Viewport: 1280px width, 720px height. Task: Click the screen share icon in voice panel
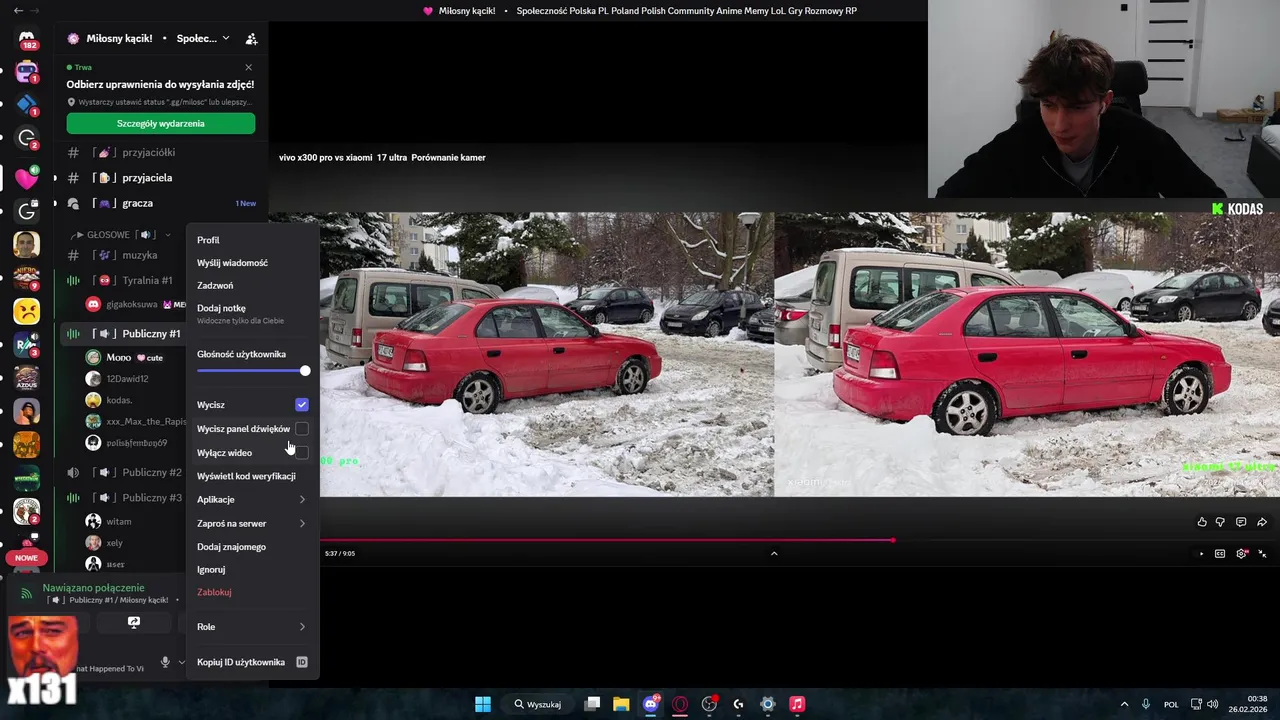[134, 622]
